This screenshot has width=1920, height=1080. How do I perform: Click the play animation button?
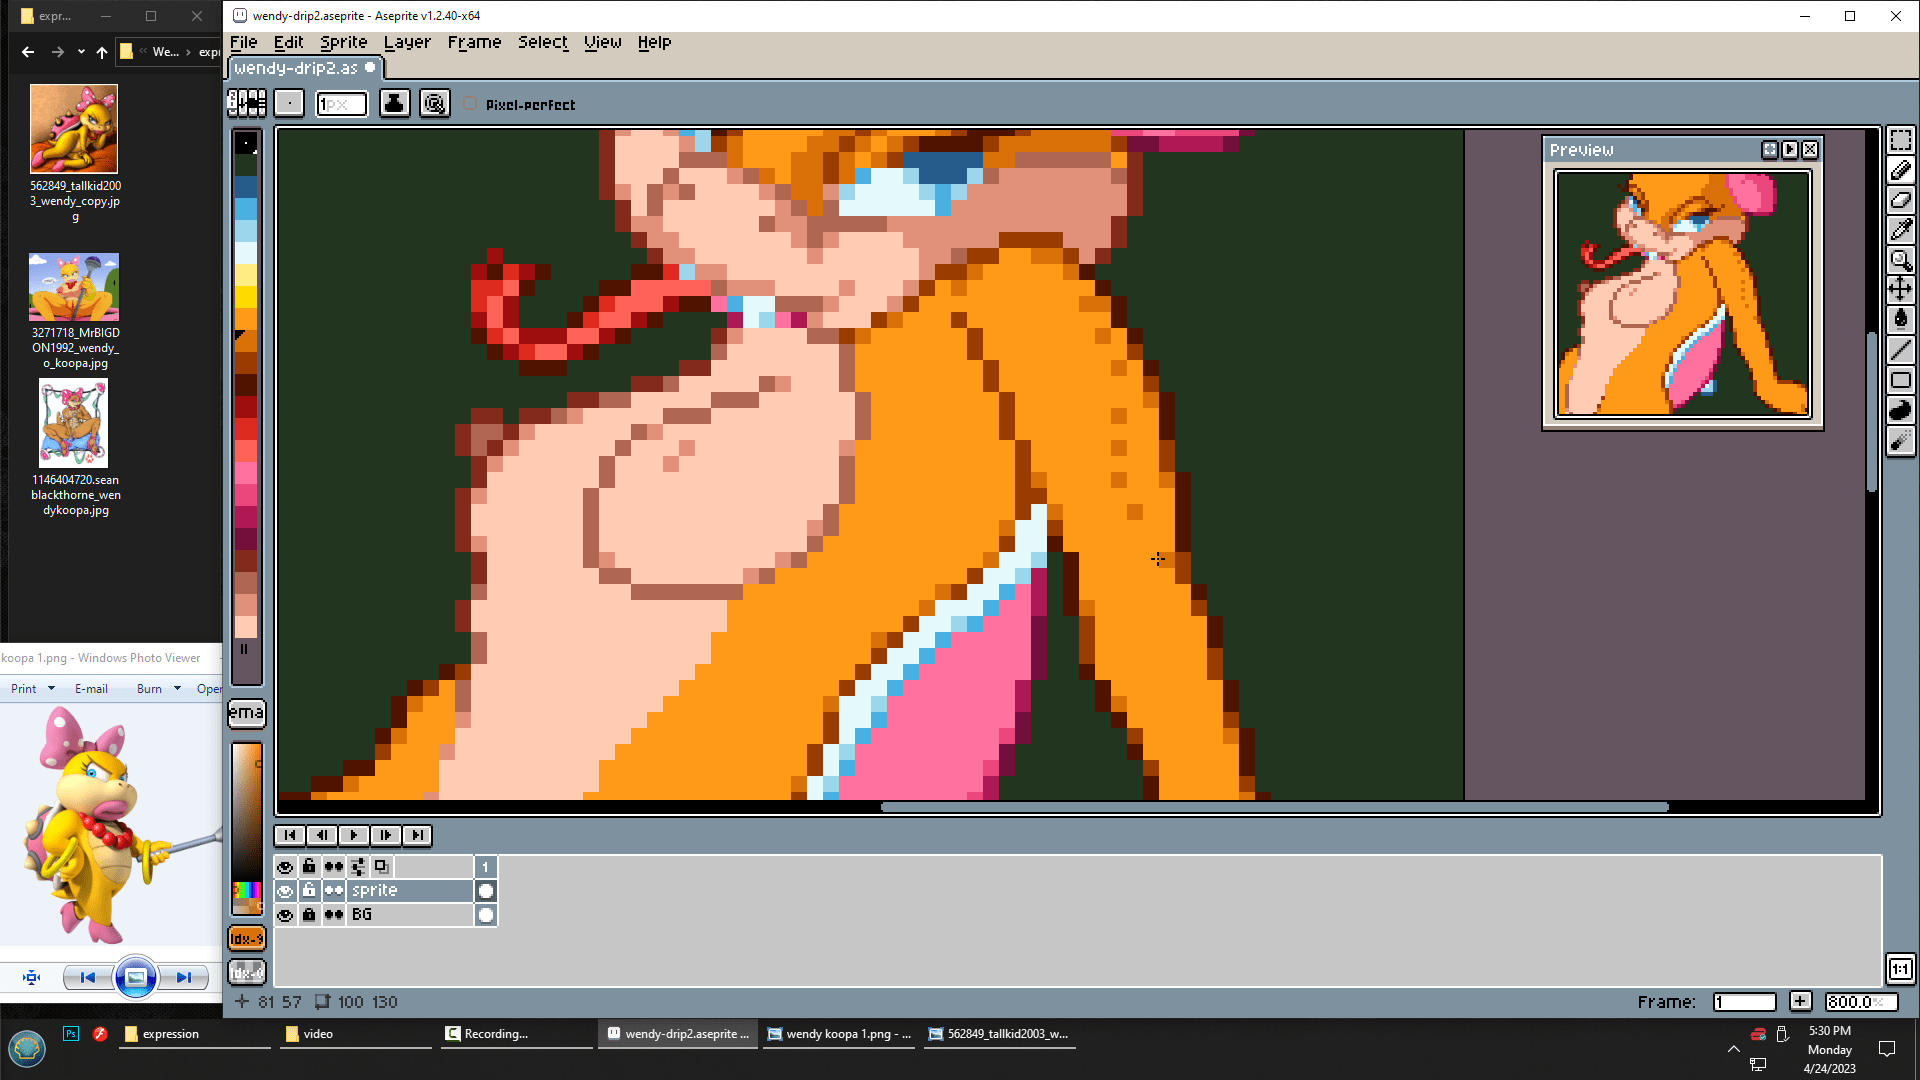click(353, 835)
